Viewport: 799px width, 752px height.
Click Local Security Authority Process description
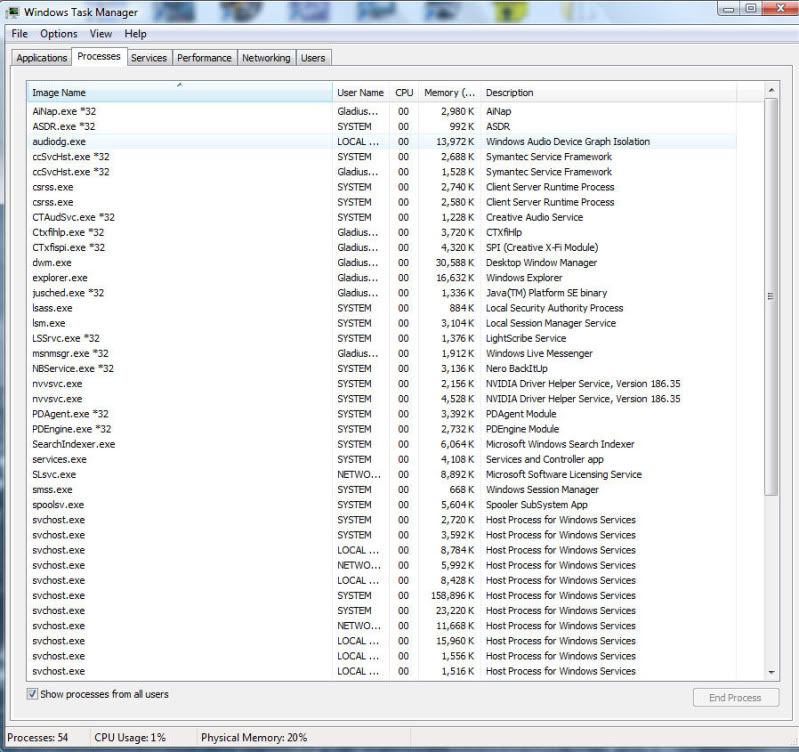(x=554, y=308)
